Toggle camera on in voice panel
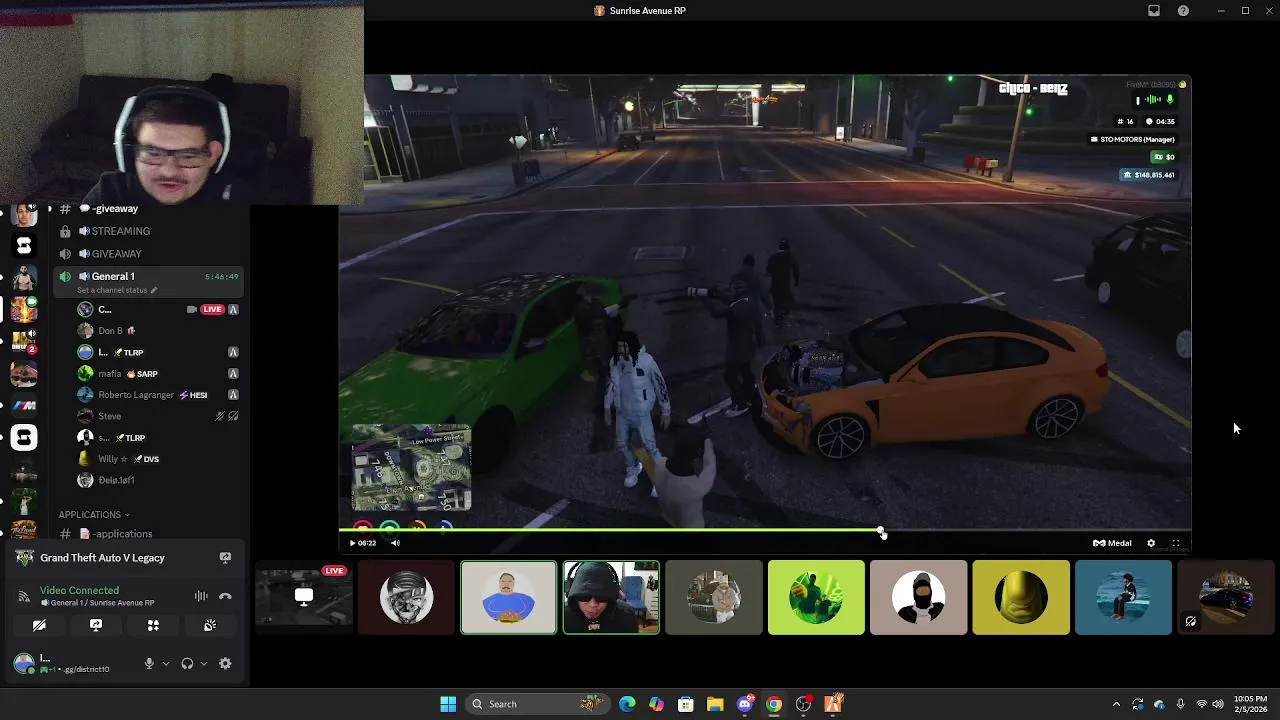Viewport: 1280px width, 720px height. pos(39,625)
